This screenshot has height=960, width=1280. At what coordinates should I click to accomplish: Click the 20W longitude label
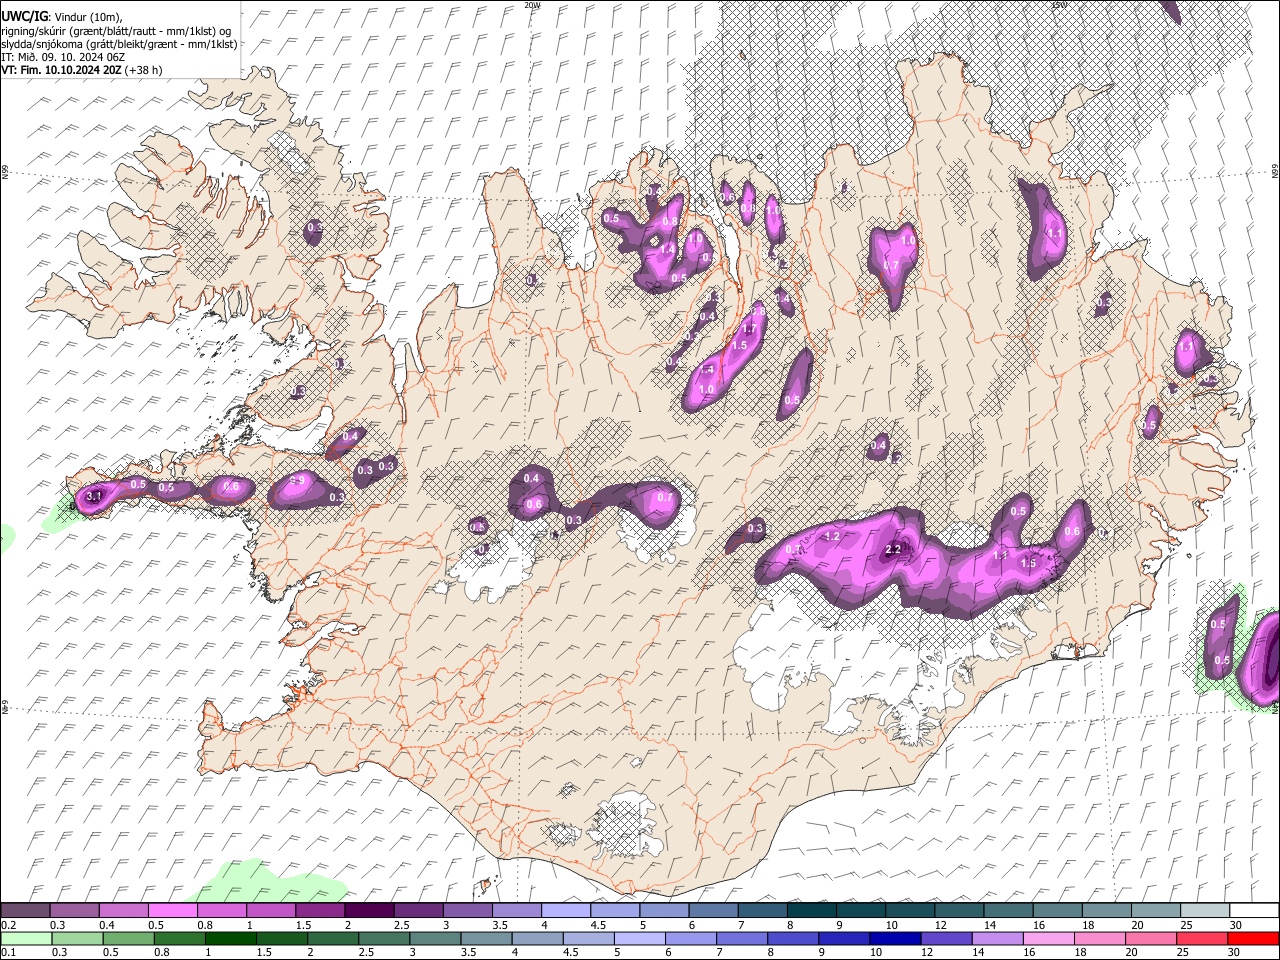tap(532, 5)
